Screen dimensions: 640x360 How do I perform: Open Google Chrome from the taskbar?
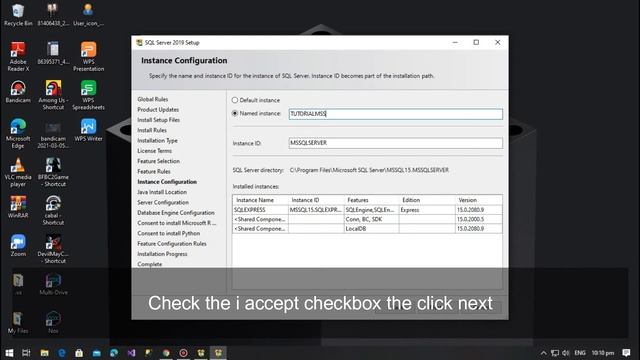click(166, 353)
